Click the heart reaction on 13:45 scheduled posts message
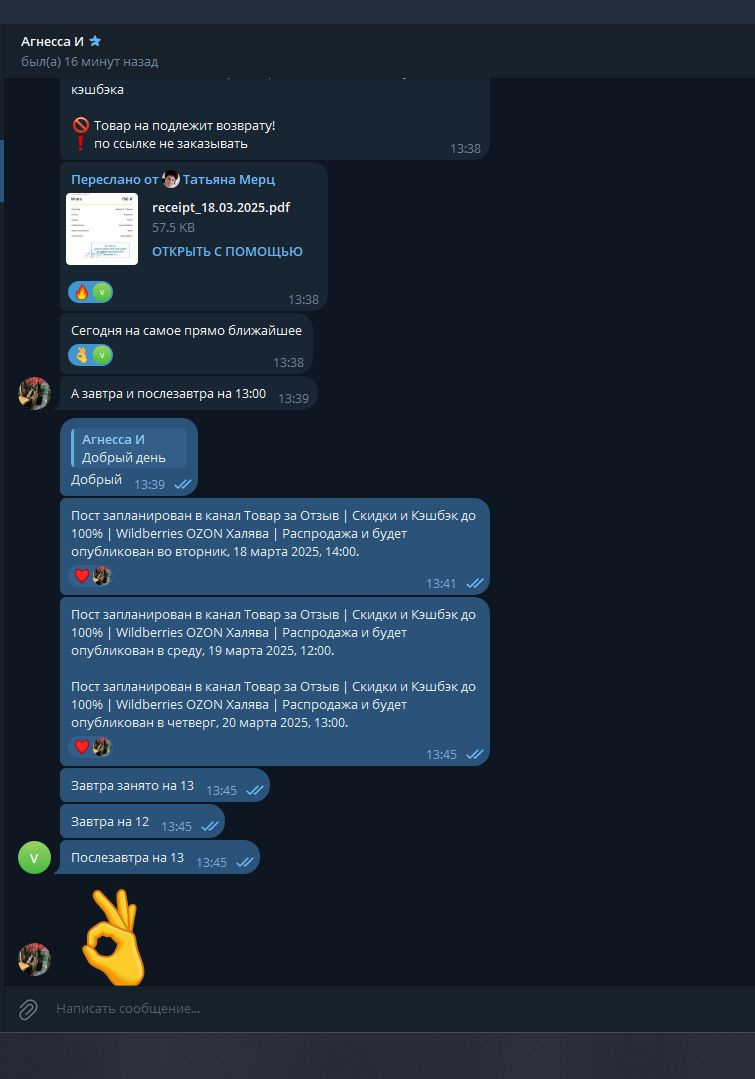 click(82, 746)
